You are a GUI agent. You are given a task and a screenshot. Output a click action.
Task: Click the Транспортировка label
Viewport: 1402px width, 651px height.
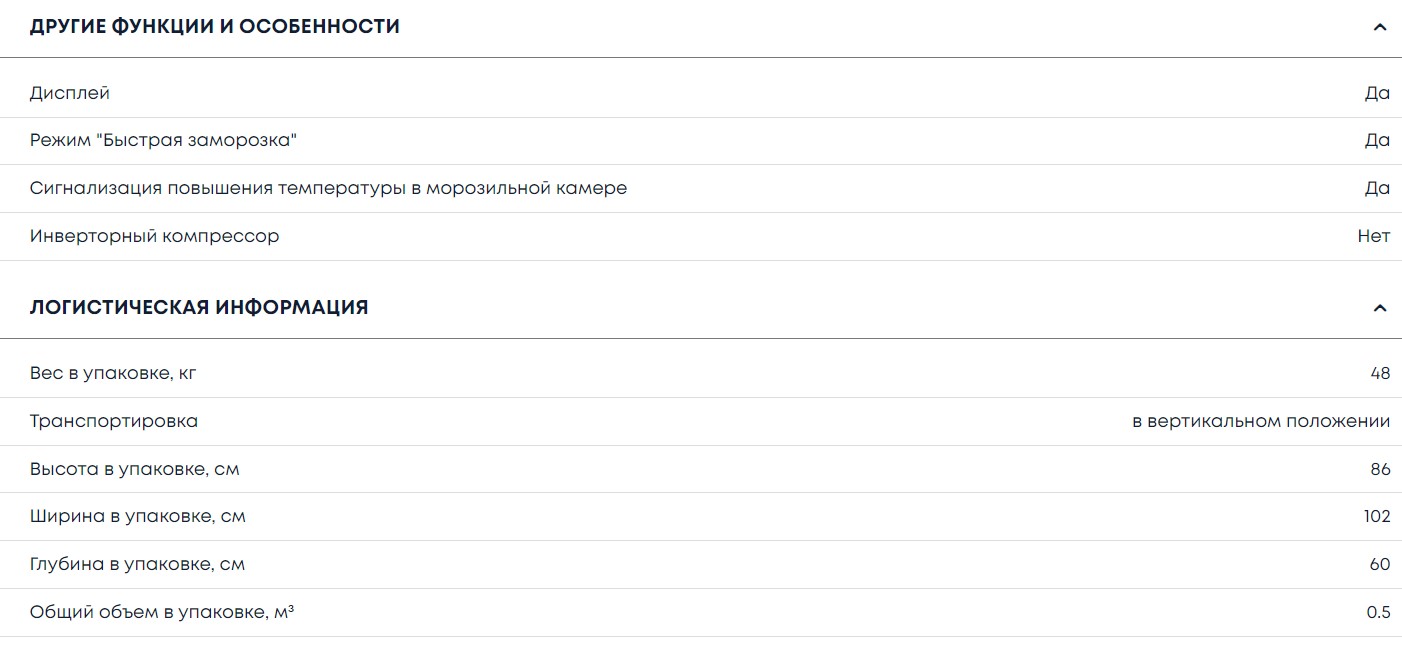click(114, 421)
